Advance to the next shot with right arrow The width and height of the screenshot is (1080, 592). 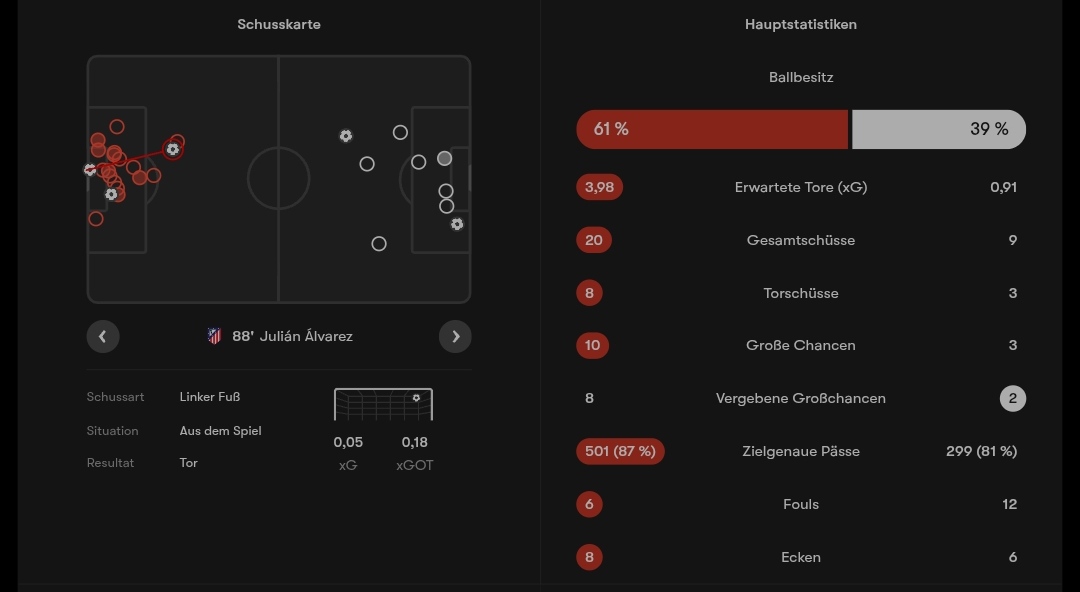click(x=455, y=336)
